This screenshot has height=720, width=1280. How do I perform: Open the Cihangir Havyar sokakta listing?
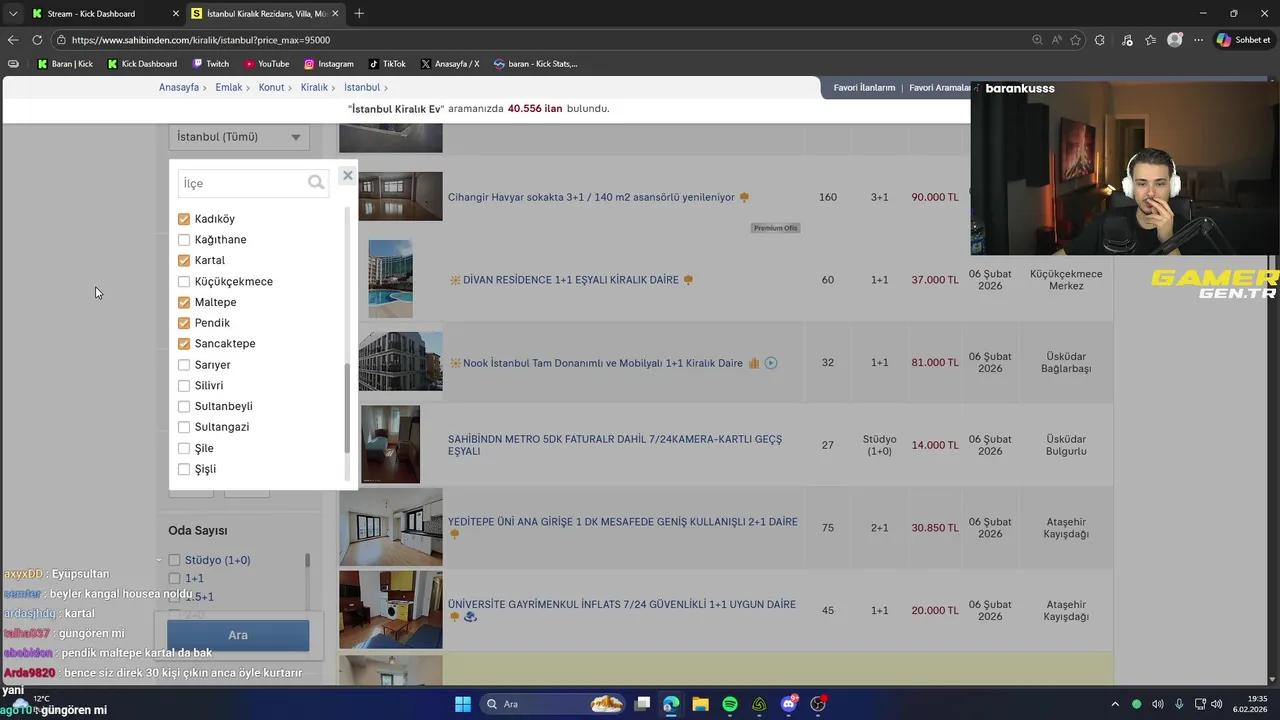click(591, 197)
